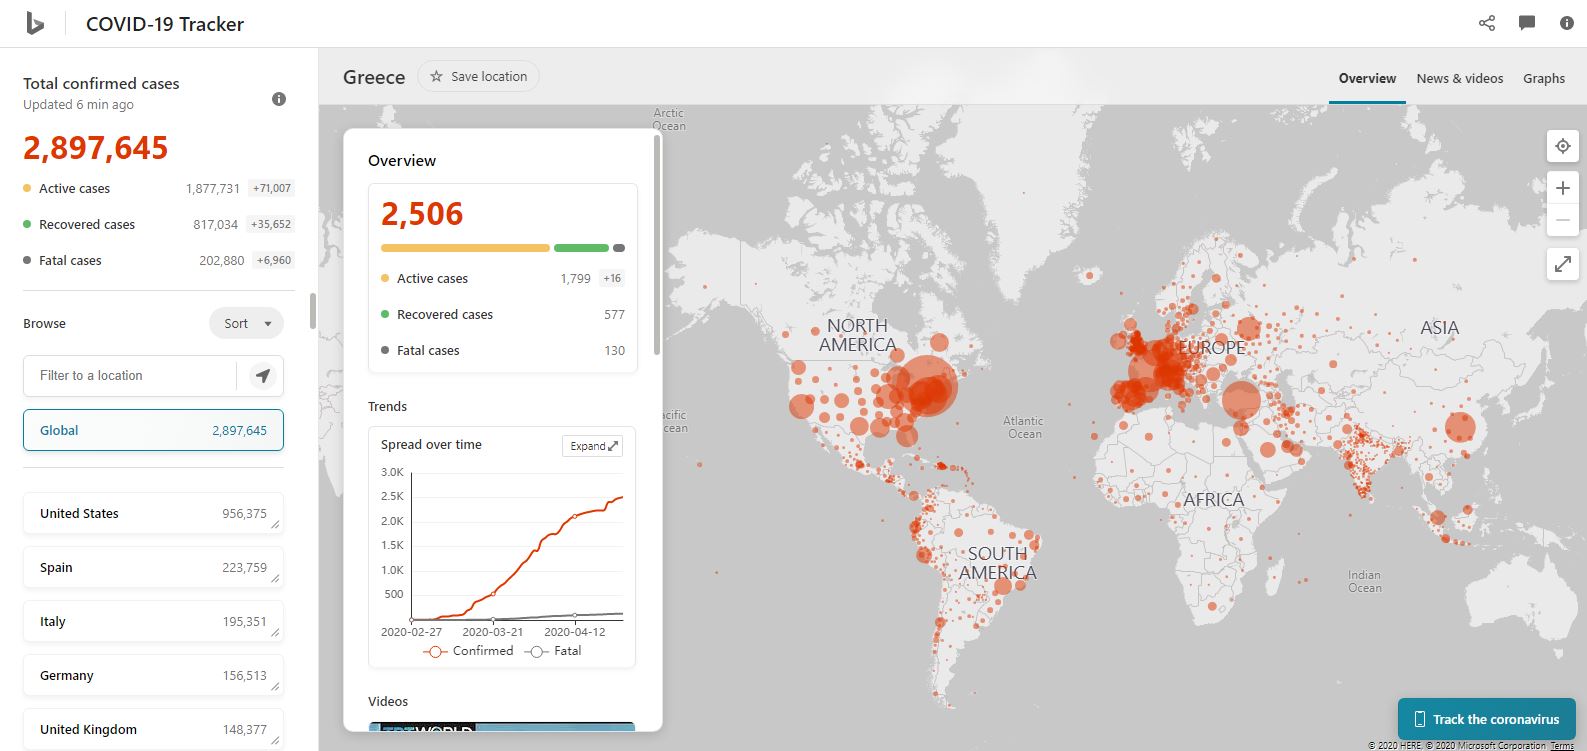This screenshot has height=751, width=1587.
Task: Click the EUROPE map label
Action: [x=1212, y=348]
